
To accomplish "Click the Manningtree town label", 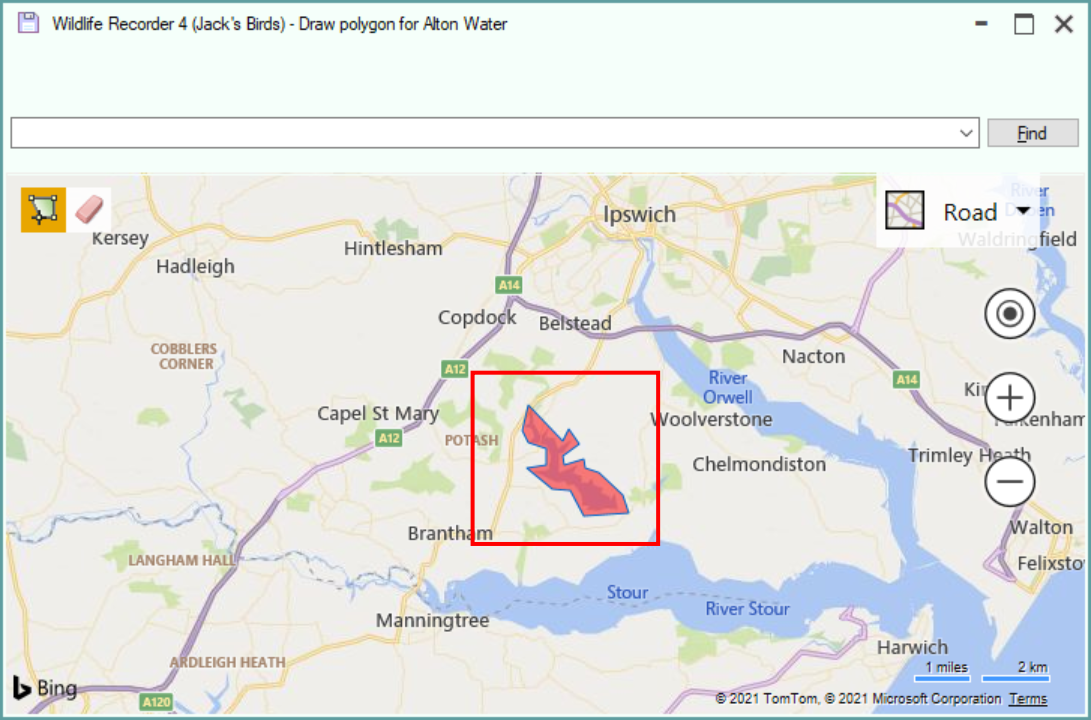I will pyautogui.click(x=432, y=621).
